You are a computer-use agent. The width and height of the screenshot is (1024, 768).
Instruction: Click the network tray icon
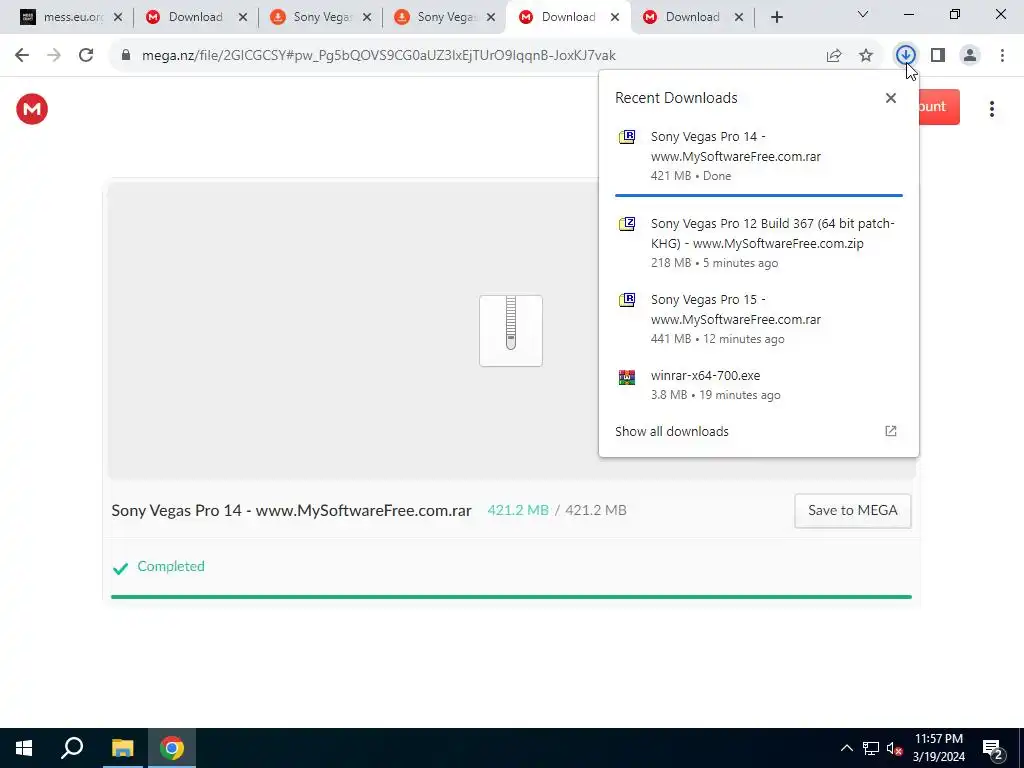coord(871,748)
